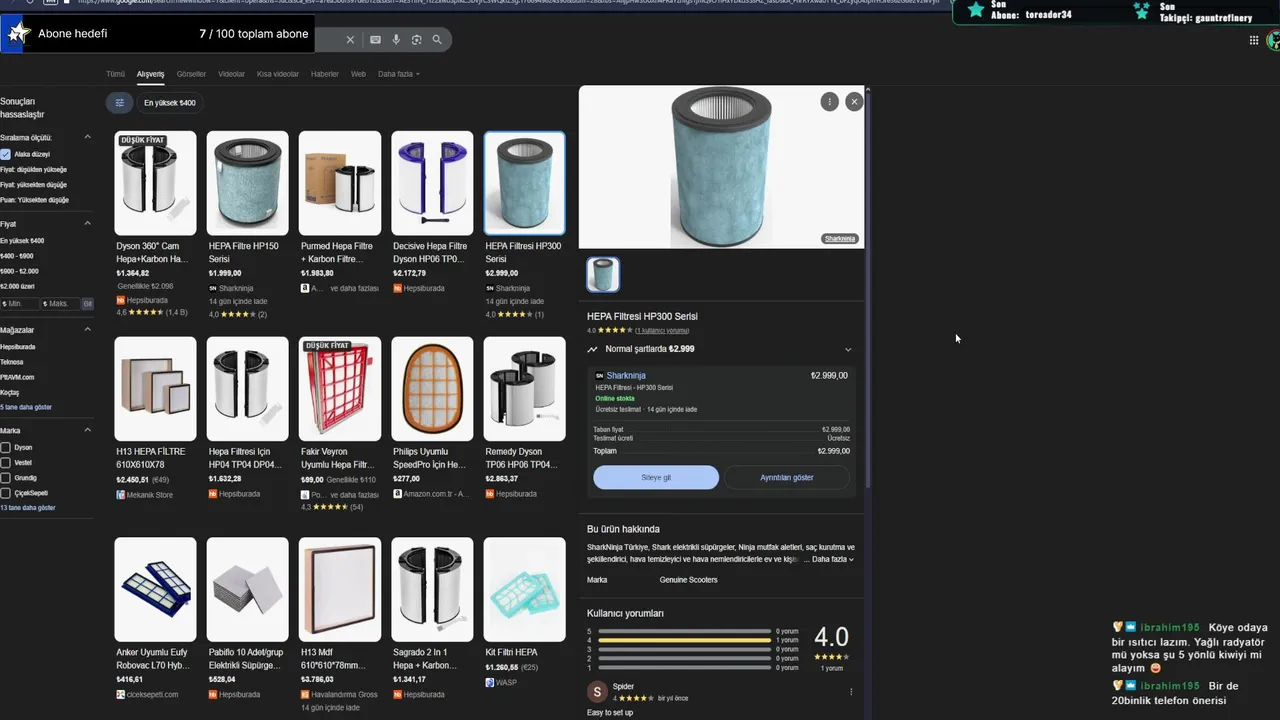Screen dimensions: 1280x720
Task: Check the ÇiçekSepeti brand filter
Action: (6, 492)
